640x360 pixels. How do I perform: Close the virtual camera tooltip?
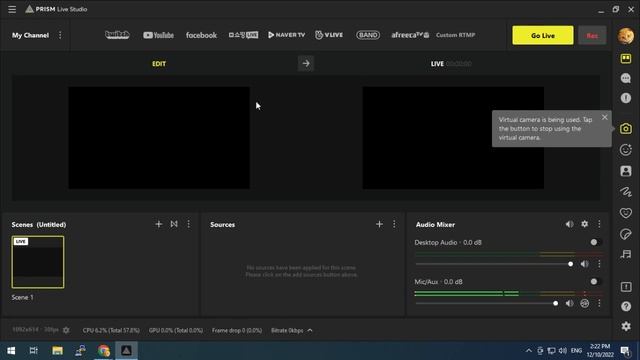click(604, 118)
